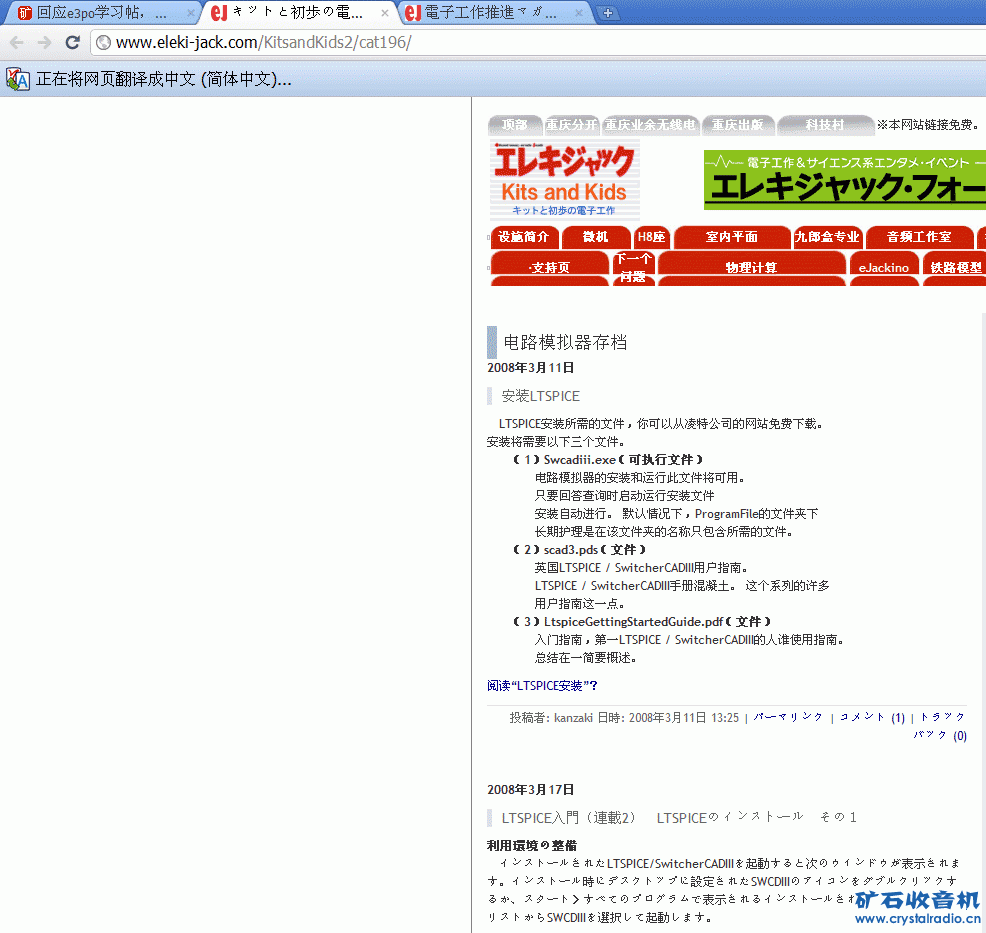Switch to the 回应e3po学习帖 tab

tap(101, 13)
